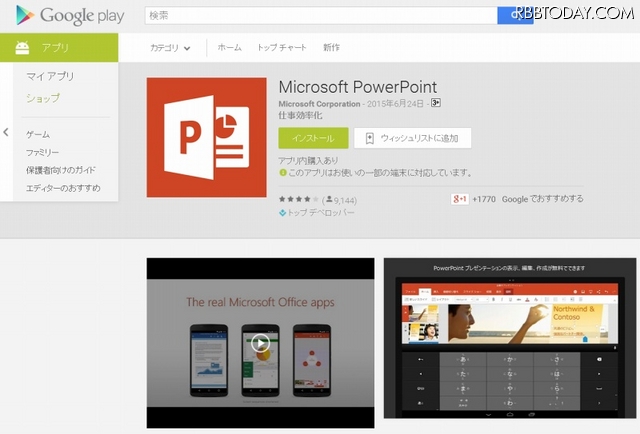Open マイアプリ in the sidebar
The height and width of the screenshot is (434, 640).
click(50, 76)
